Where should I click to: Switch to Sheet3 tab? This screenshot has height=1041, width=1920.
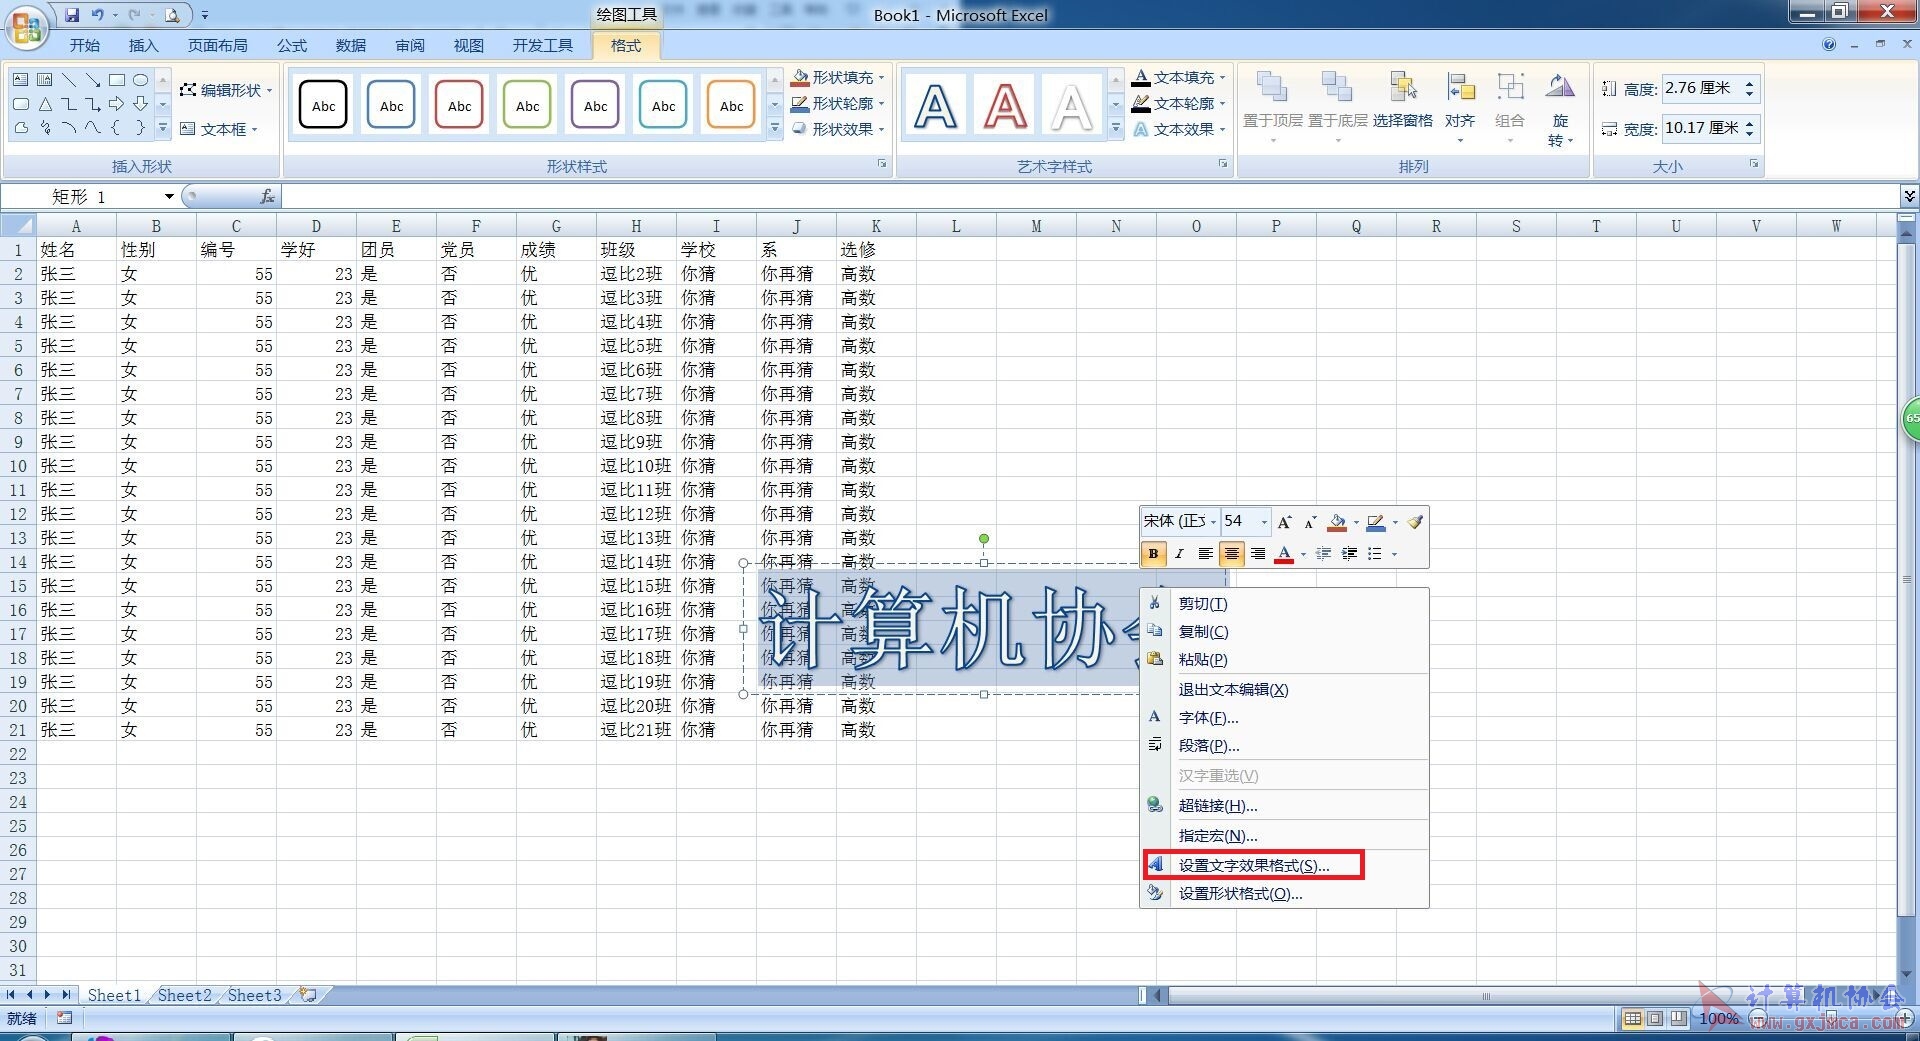255,995
